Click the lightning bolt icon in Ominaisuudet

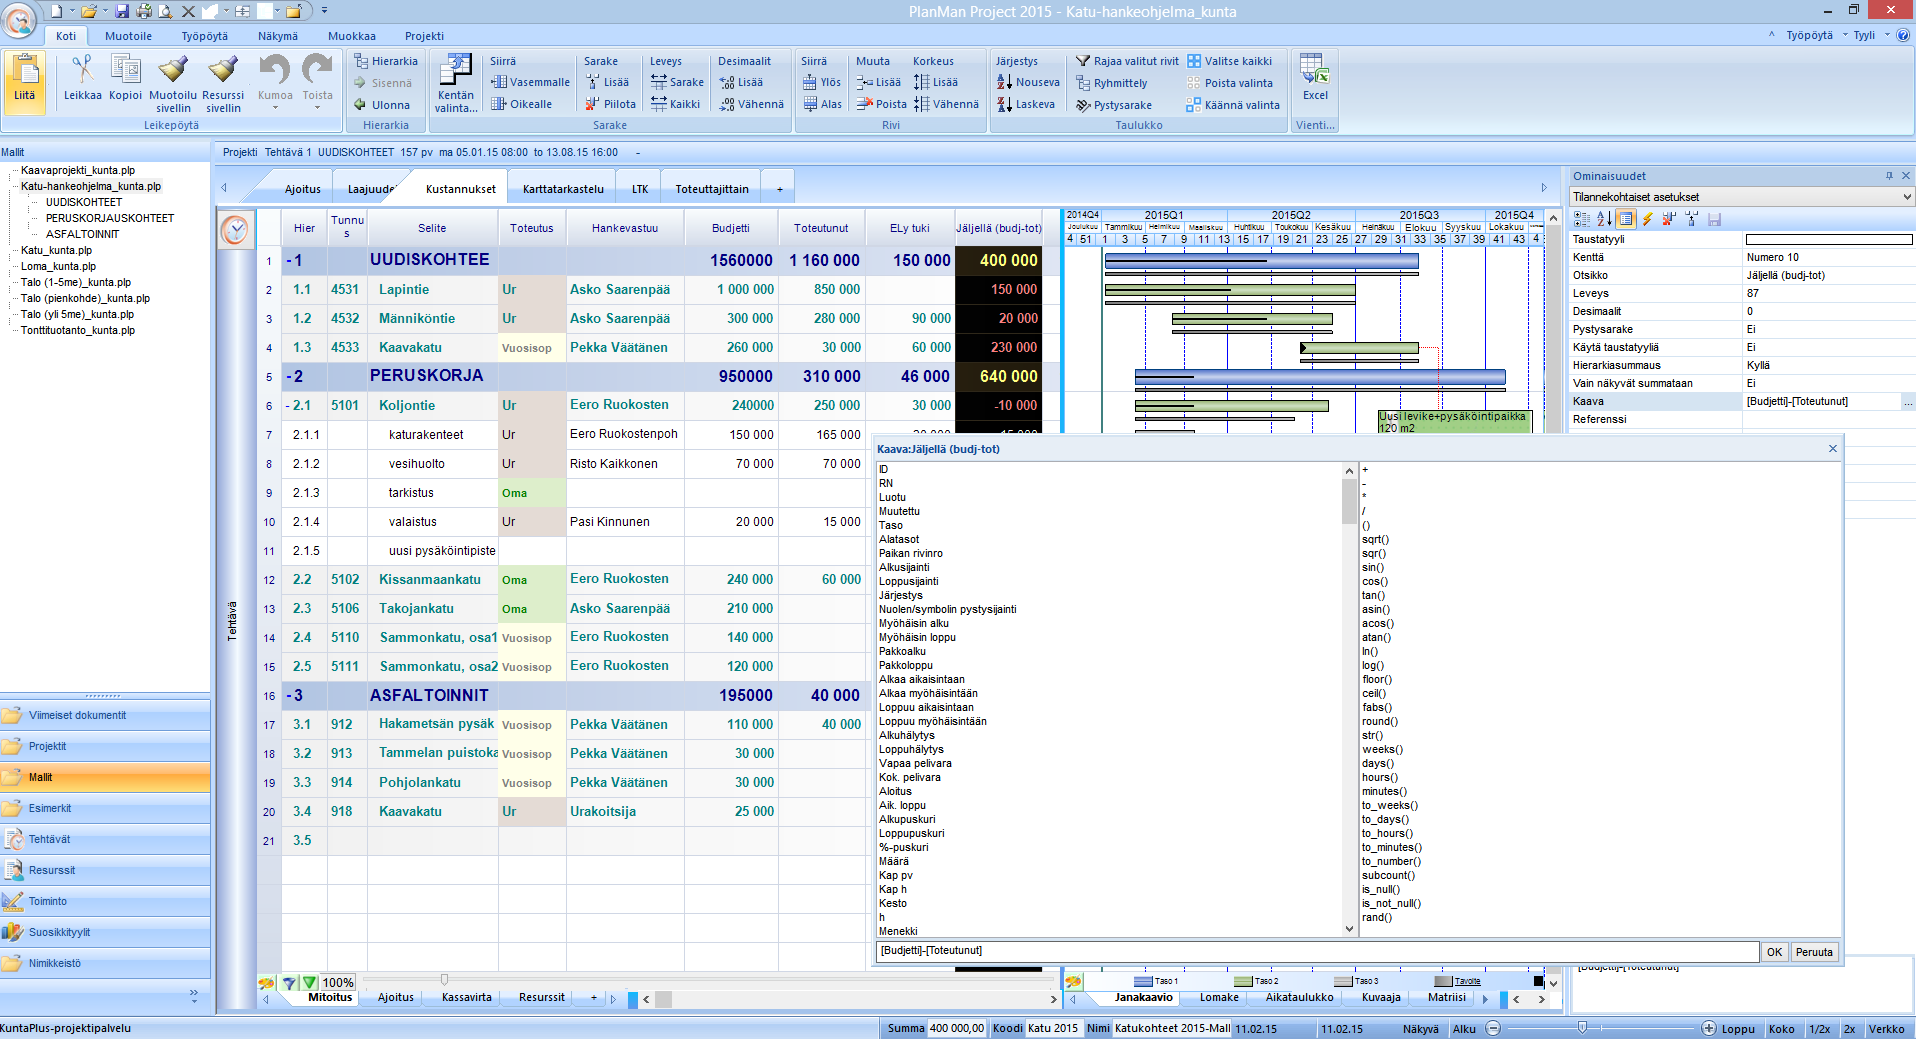click(1647, 219)
